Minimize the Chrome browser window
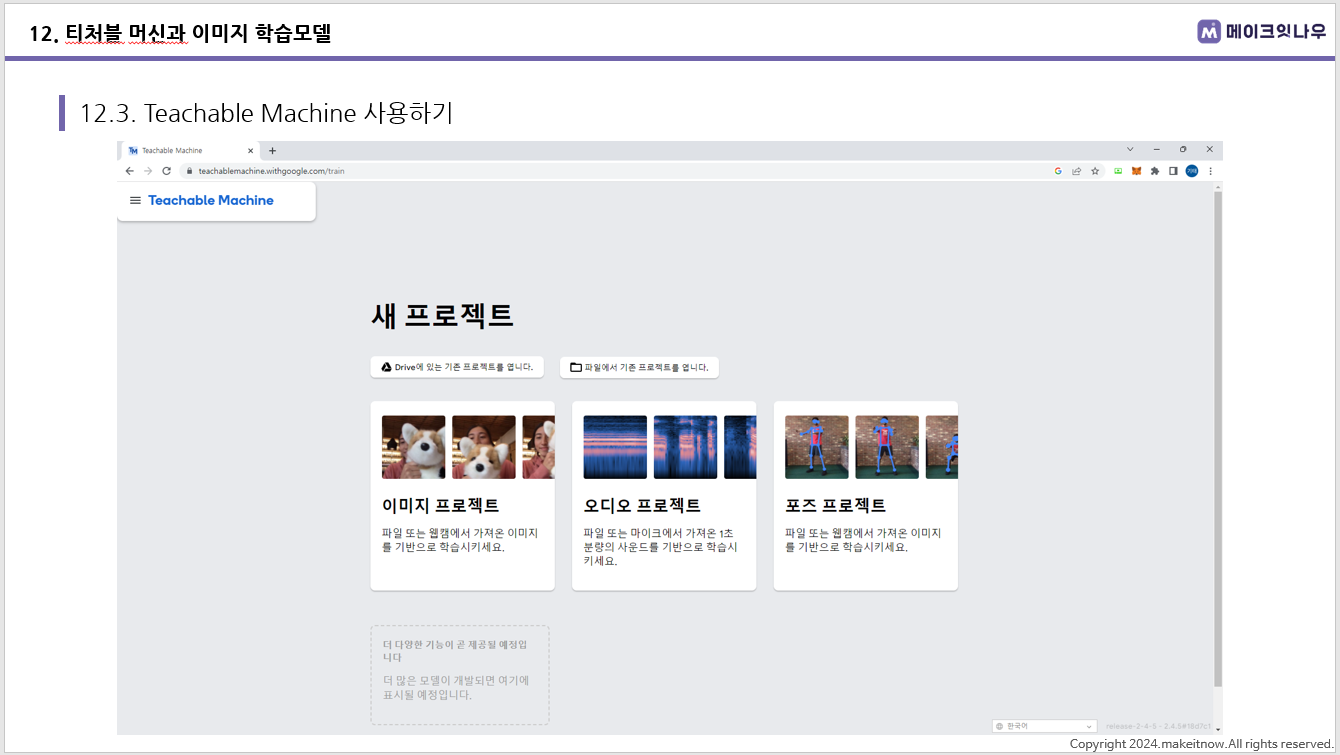 [1156, 149]
